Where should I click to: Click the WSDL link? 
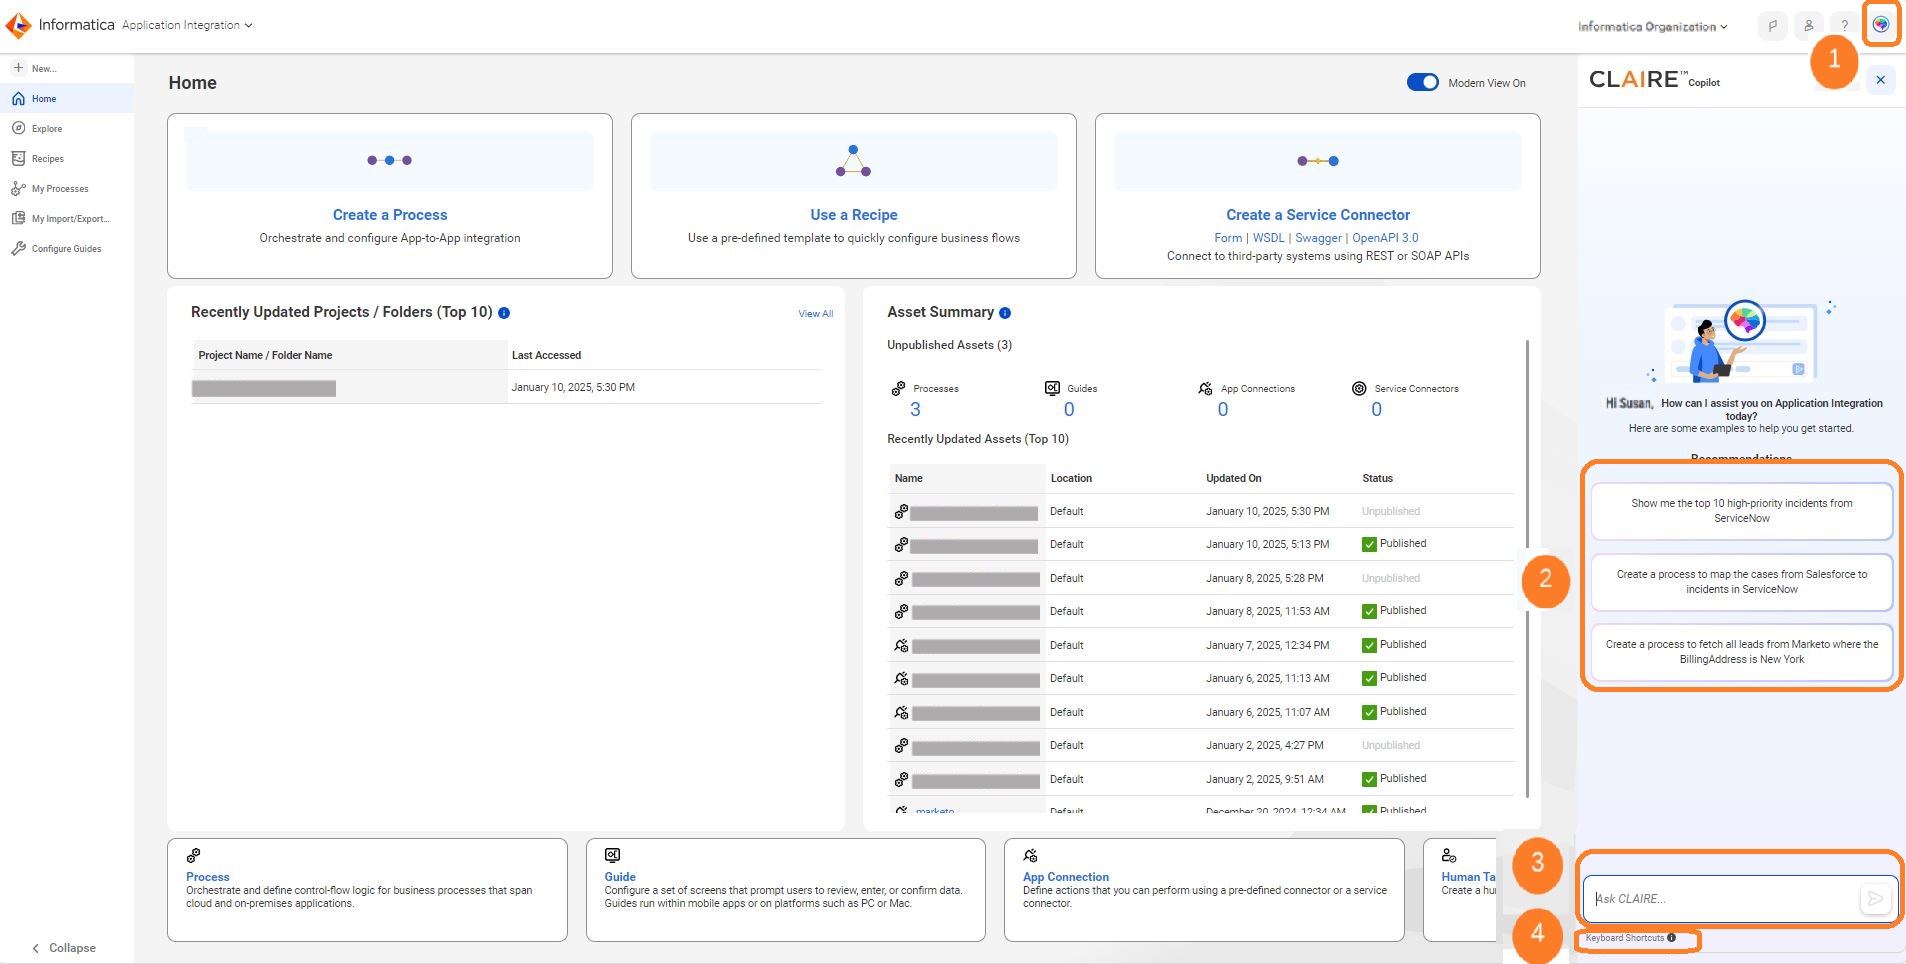[1268, 238]
